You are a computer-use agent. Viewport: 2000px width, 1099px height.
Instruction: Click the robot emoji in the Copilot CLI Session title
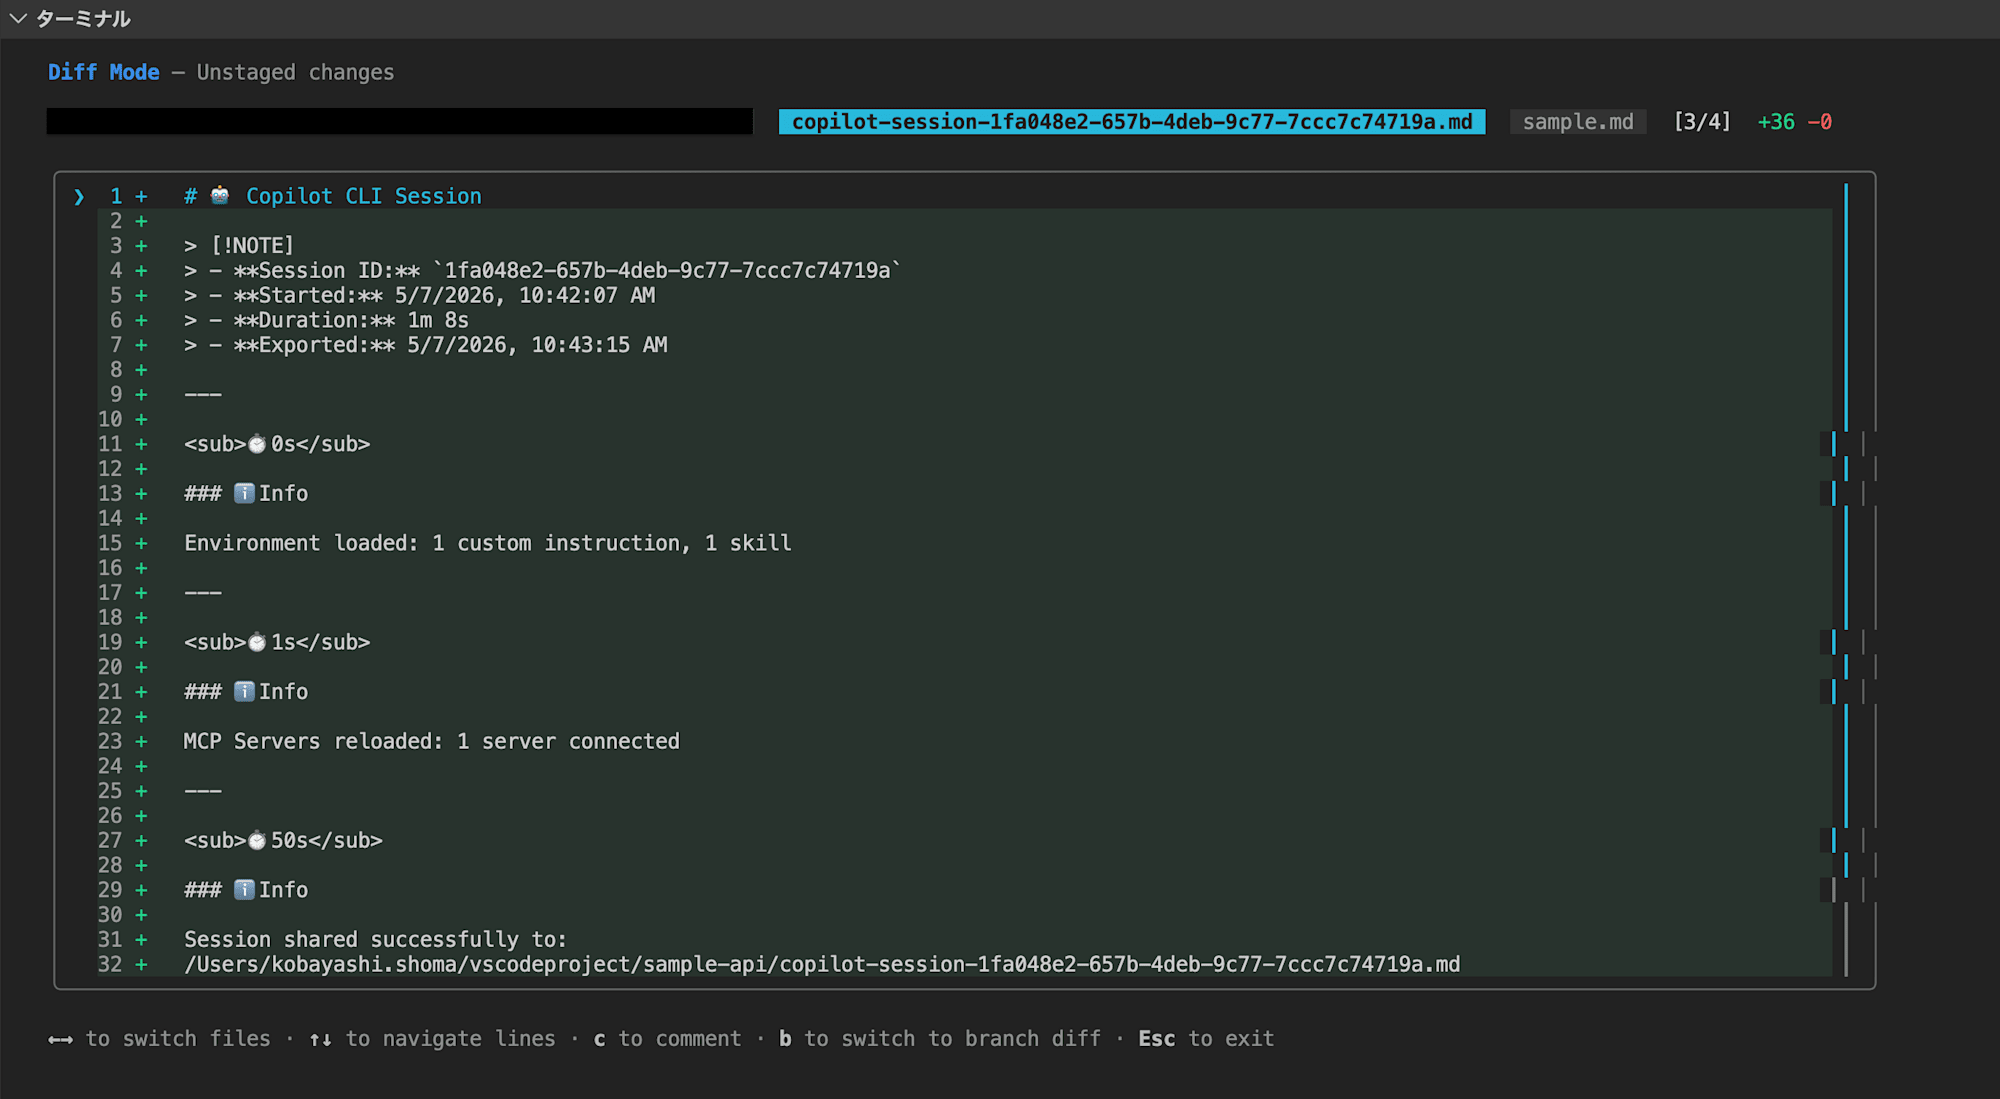tap(220, 195)
